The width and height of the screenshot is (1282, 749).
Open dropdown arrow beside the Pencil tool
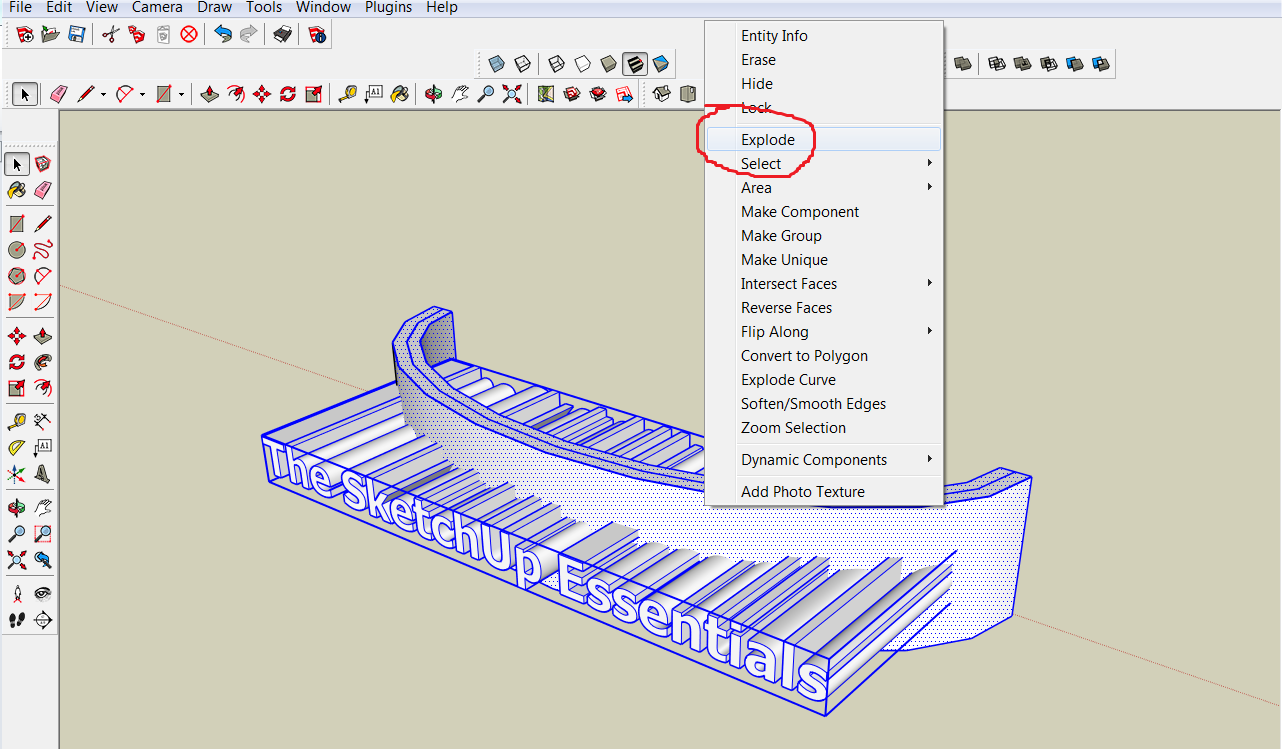103,94
